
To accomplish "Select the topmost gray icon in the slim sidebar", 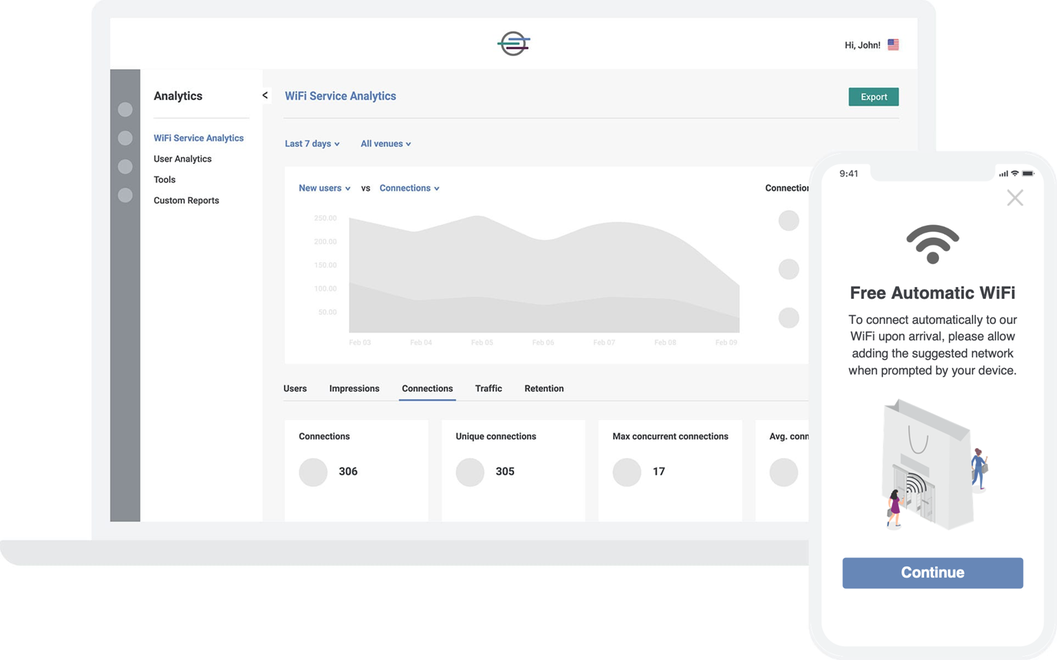I will point(125,109).
